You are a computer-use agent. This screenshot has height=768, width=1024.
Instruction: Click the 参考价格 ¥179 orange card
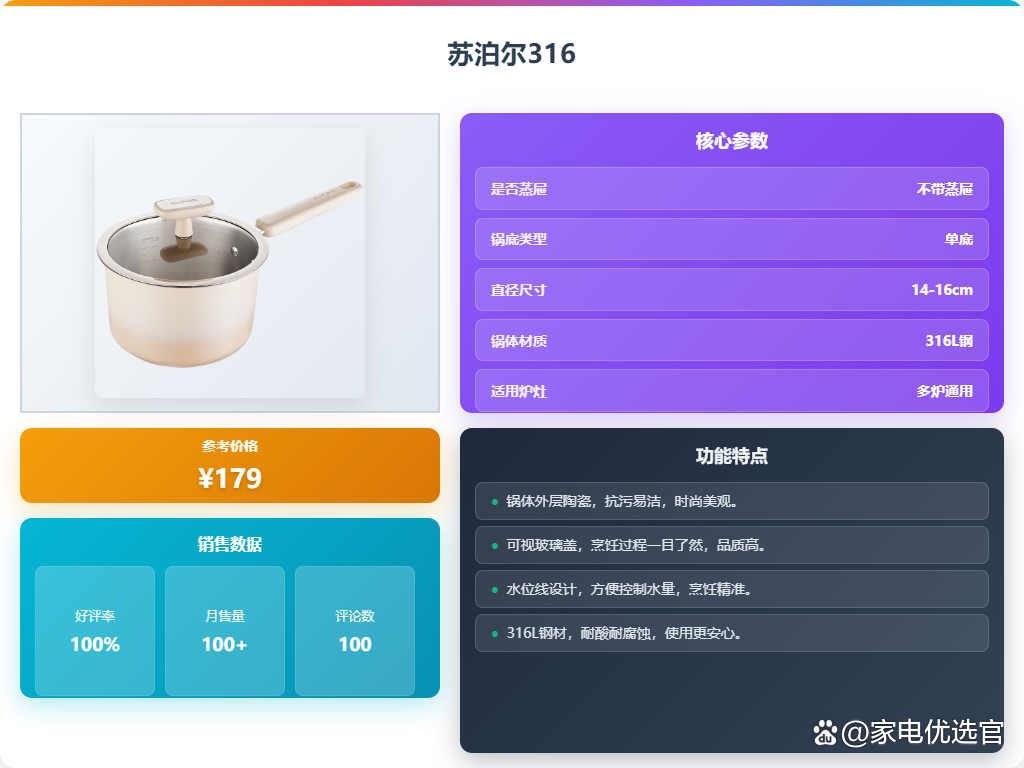[x=230, y=466]
